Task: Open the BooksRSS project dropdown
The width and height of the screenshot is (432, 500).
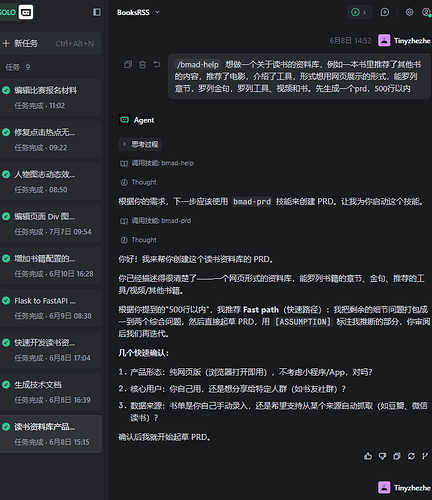Action: (138, 12)
